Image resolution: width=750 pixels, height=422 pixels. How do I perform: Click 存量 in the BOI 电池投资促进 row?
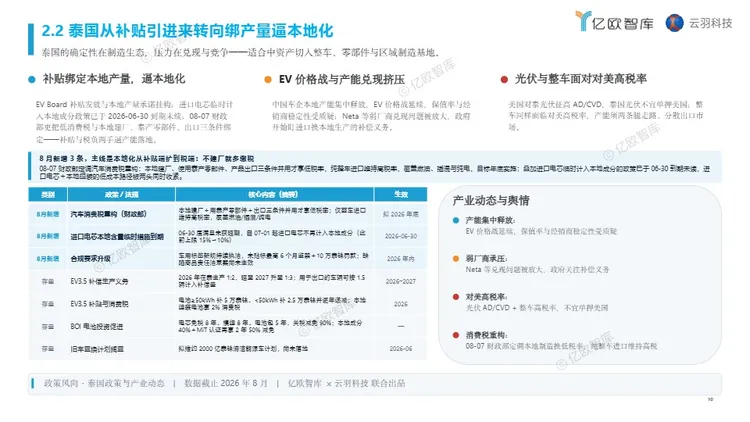[x=48, y=326]
